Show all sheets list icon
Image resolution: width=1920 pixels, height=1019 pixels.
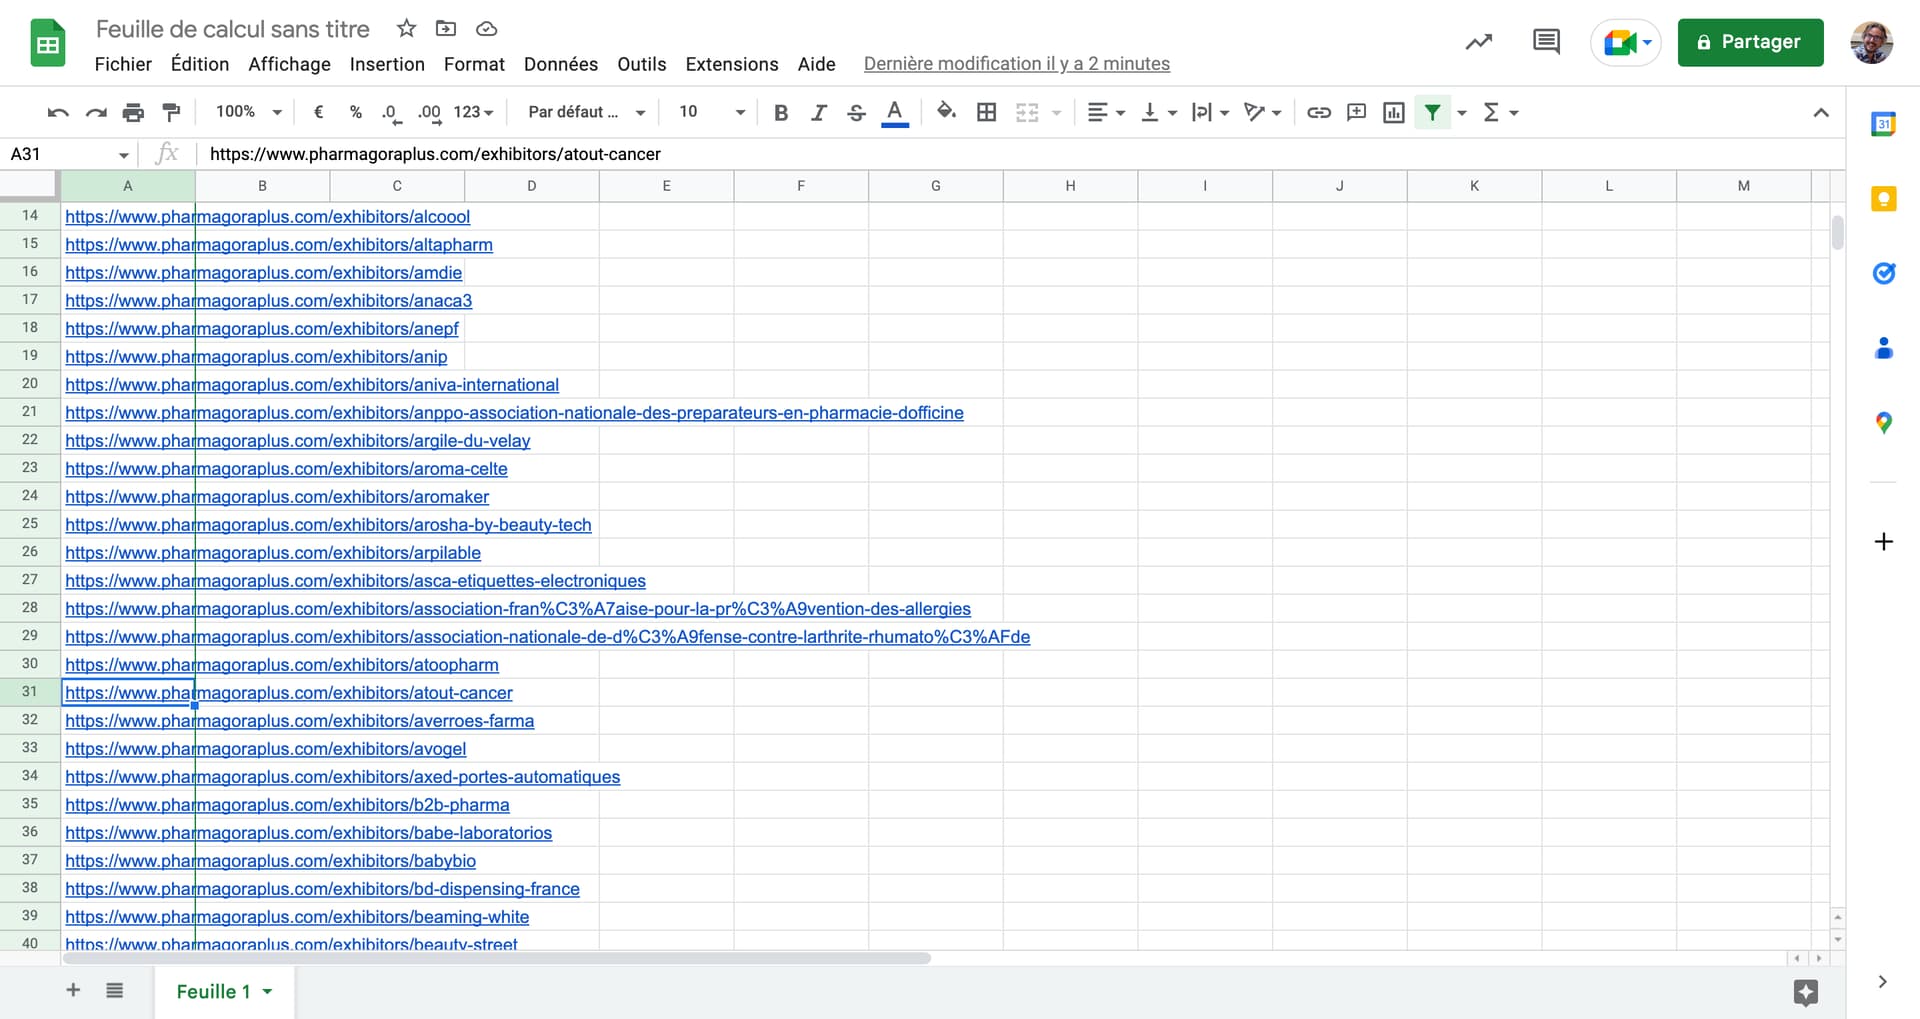(x=115, y=990)
